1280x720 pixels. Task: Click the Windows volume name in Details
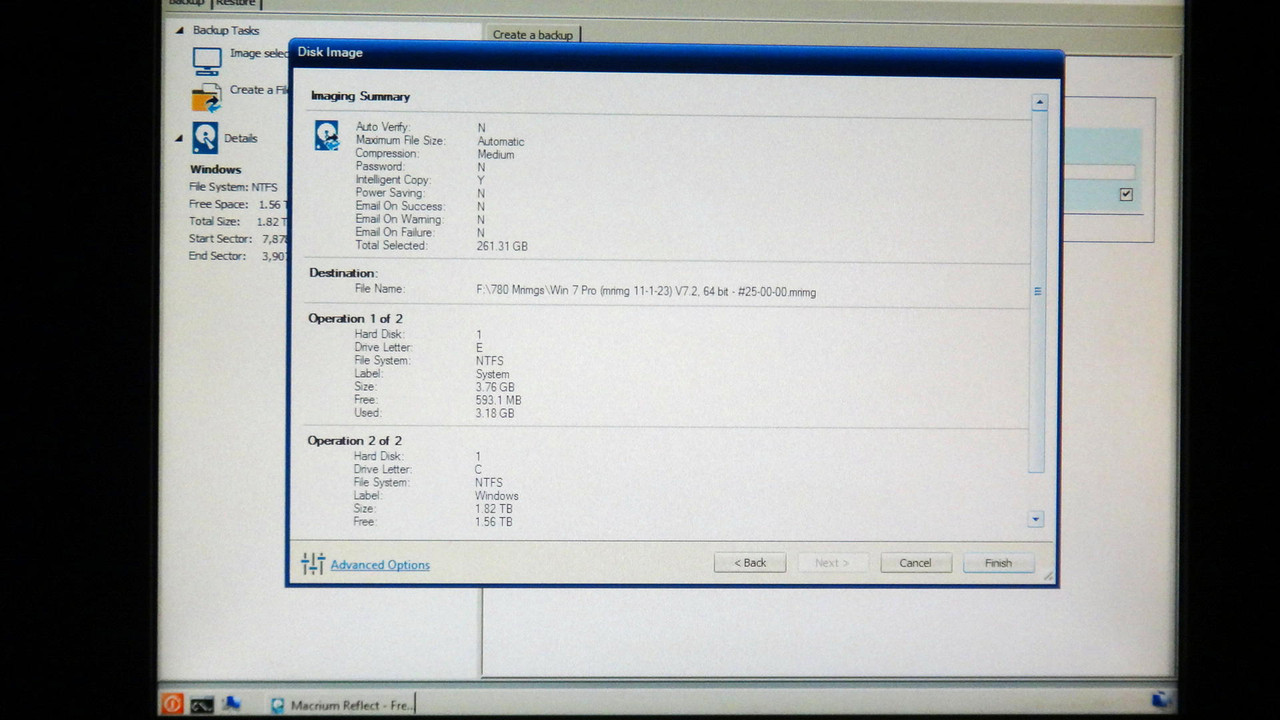pyautogui.click(x=215, y=170)
